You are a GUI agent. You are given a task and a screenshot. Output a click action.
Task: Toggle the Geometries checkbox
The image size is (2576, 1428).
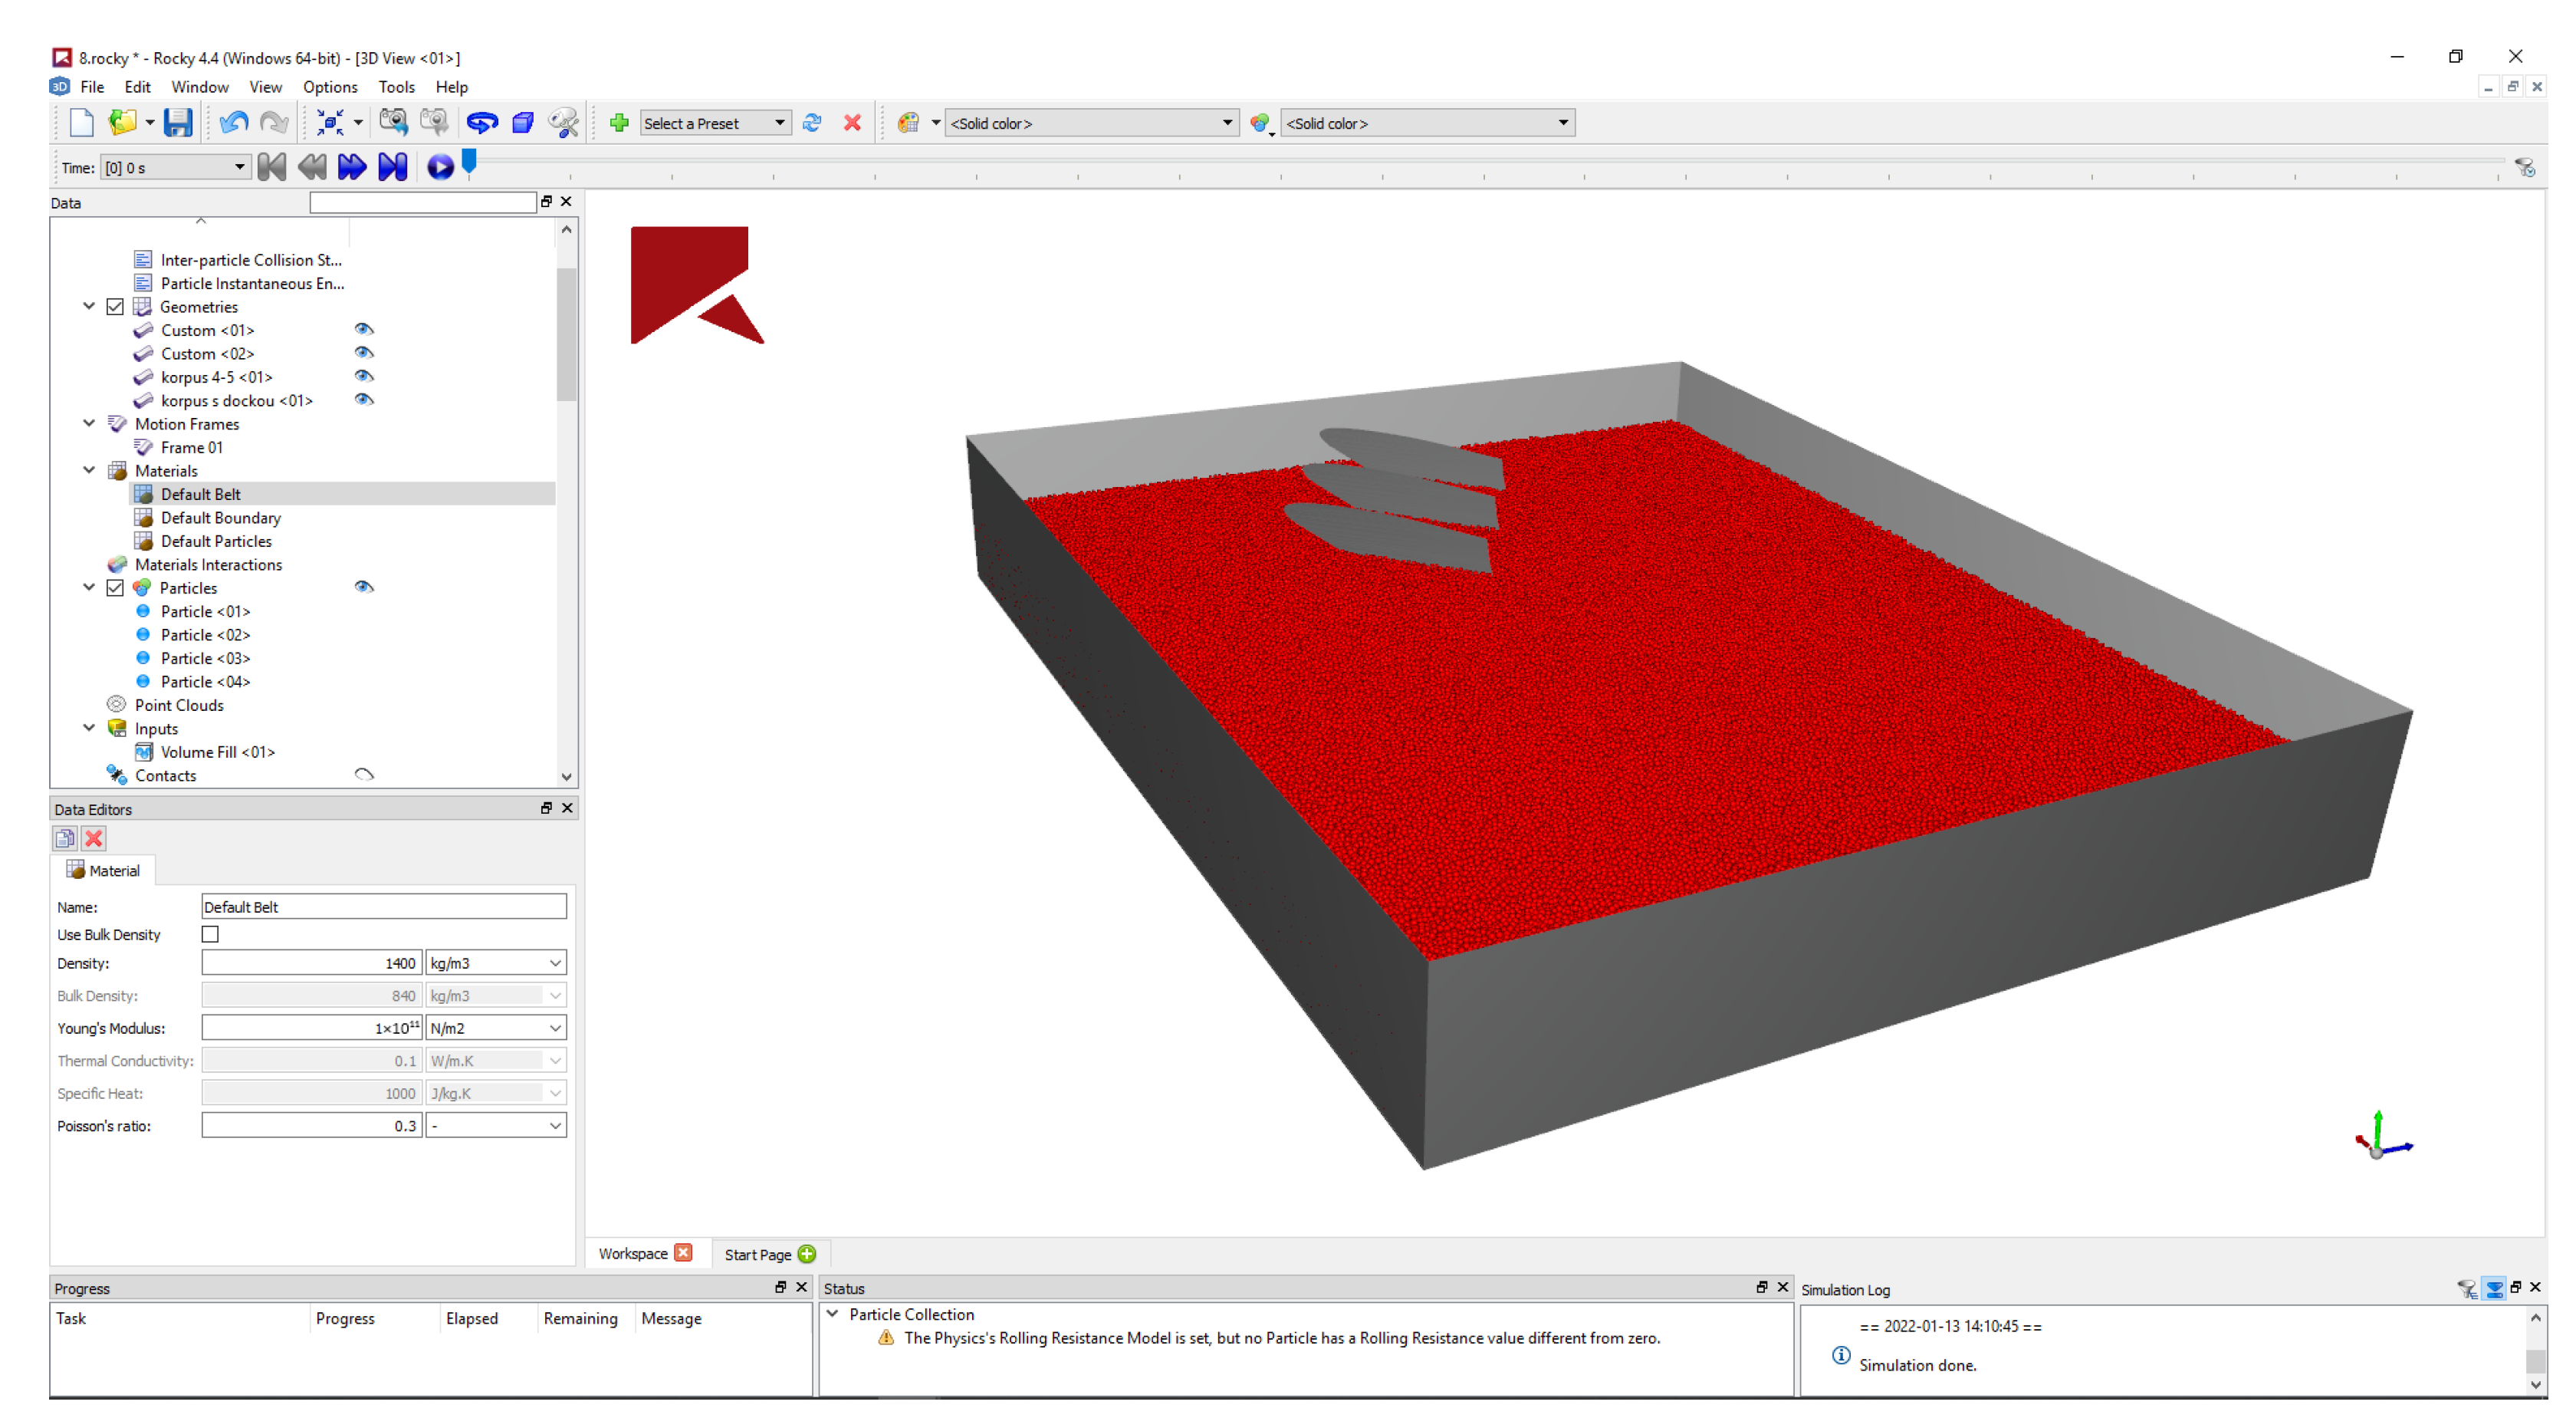coord(115,307)
